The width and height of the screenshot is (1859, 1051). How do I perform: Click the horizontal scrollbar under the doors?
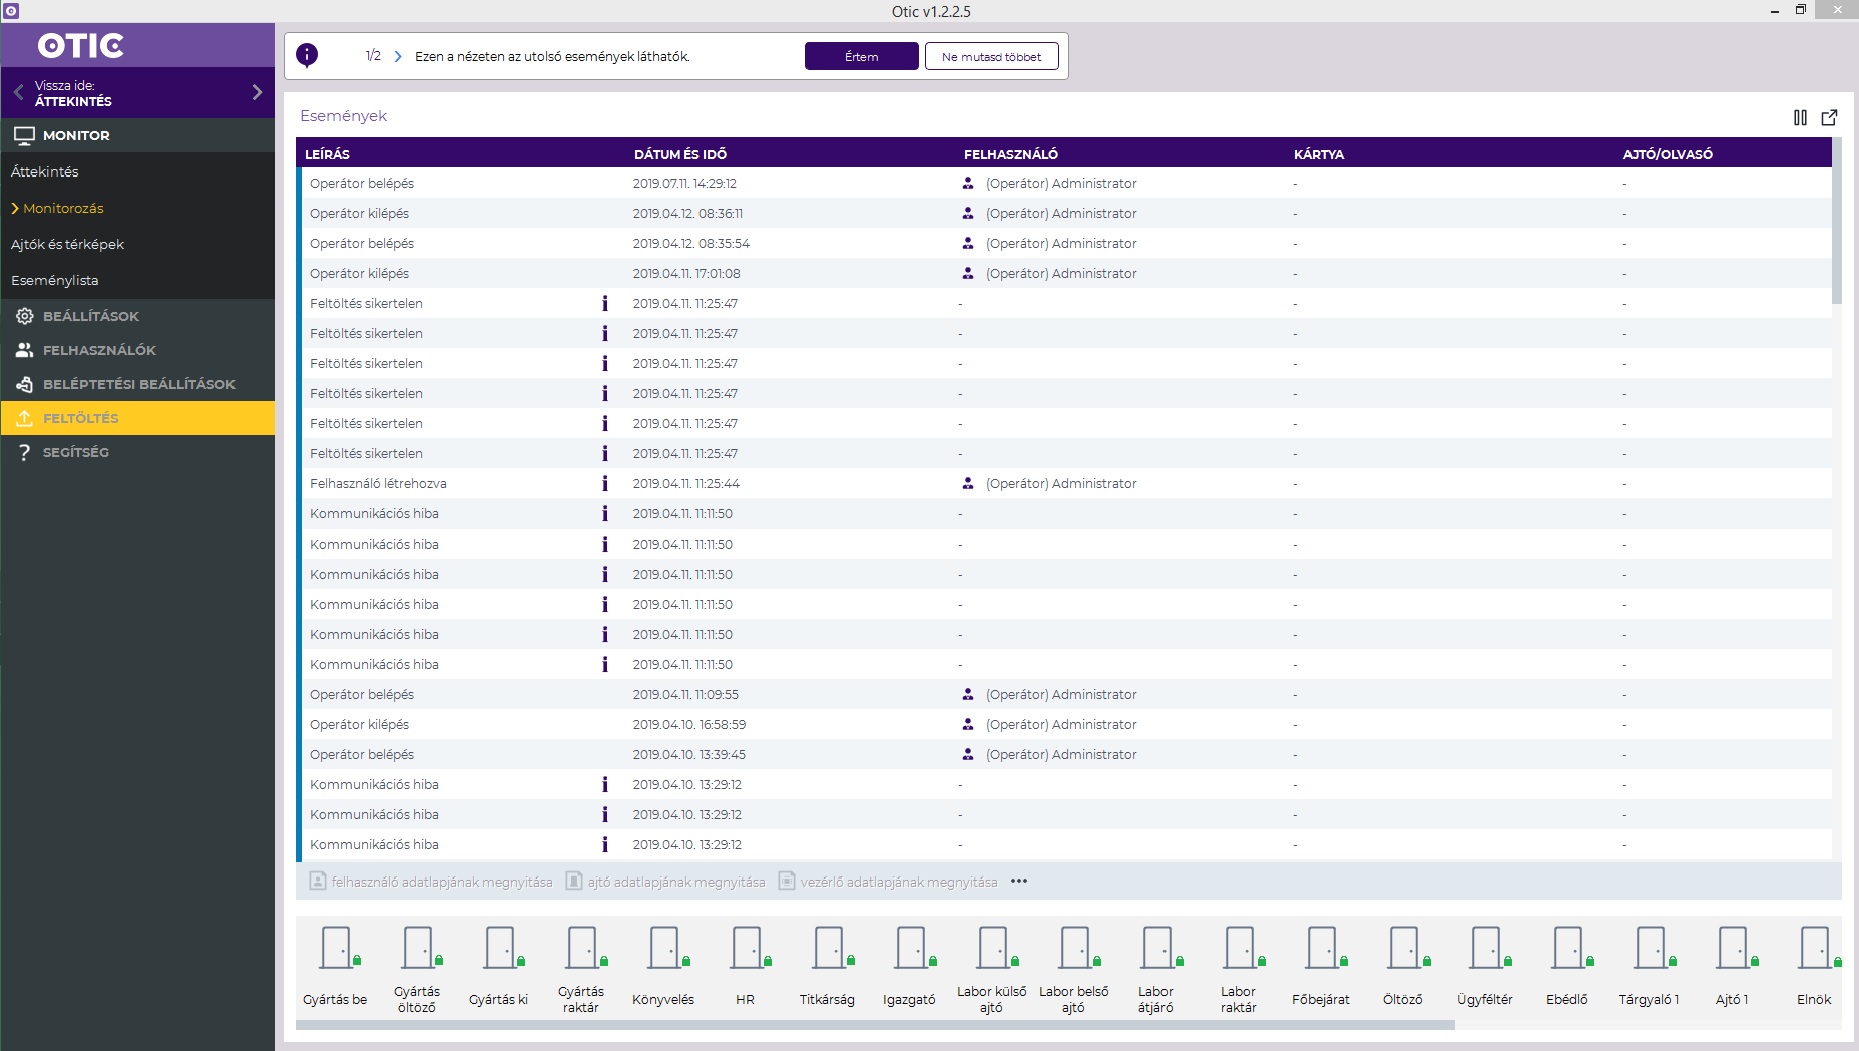(x=875, y=1025)
